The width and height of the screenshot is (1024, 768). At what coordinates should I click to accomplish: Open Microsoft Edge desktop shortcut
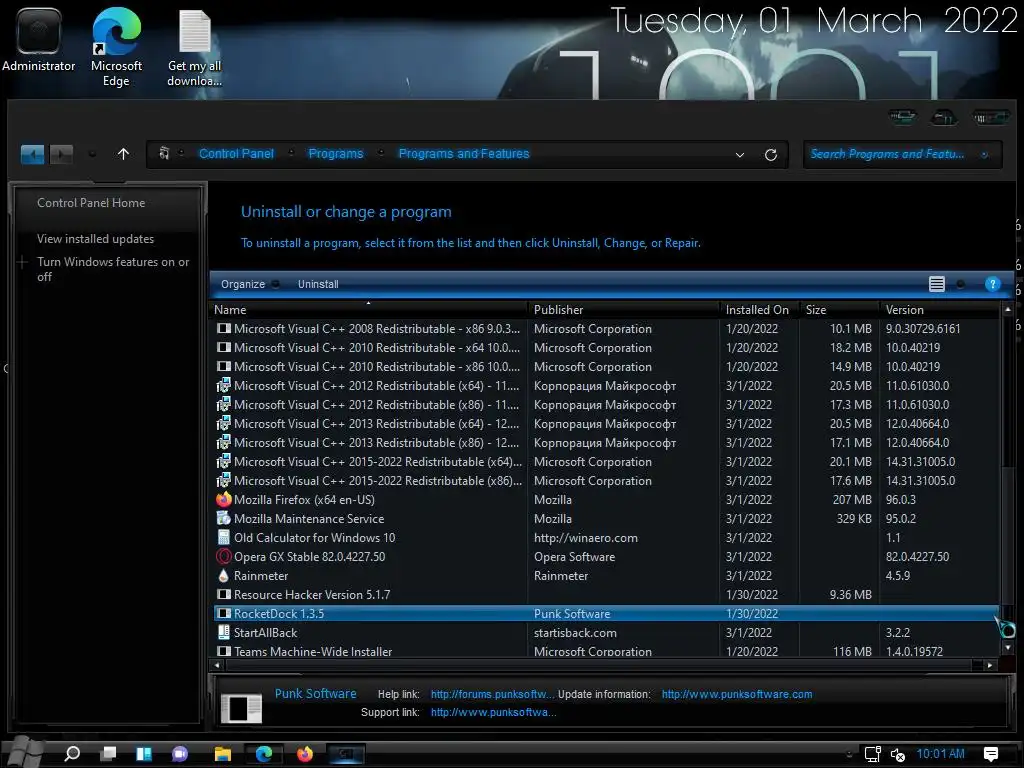pyautogui.click(x=116, y=47)
